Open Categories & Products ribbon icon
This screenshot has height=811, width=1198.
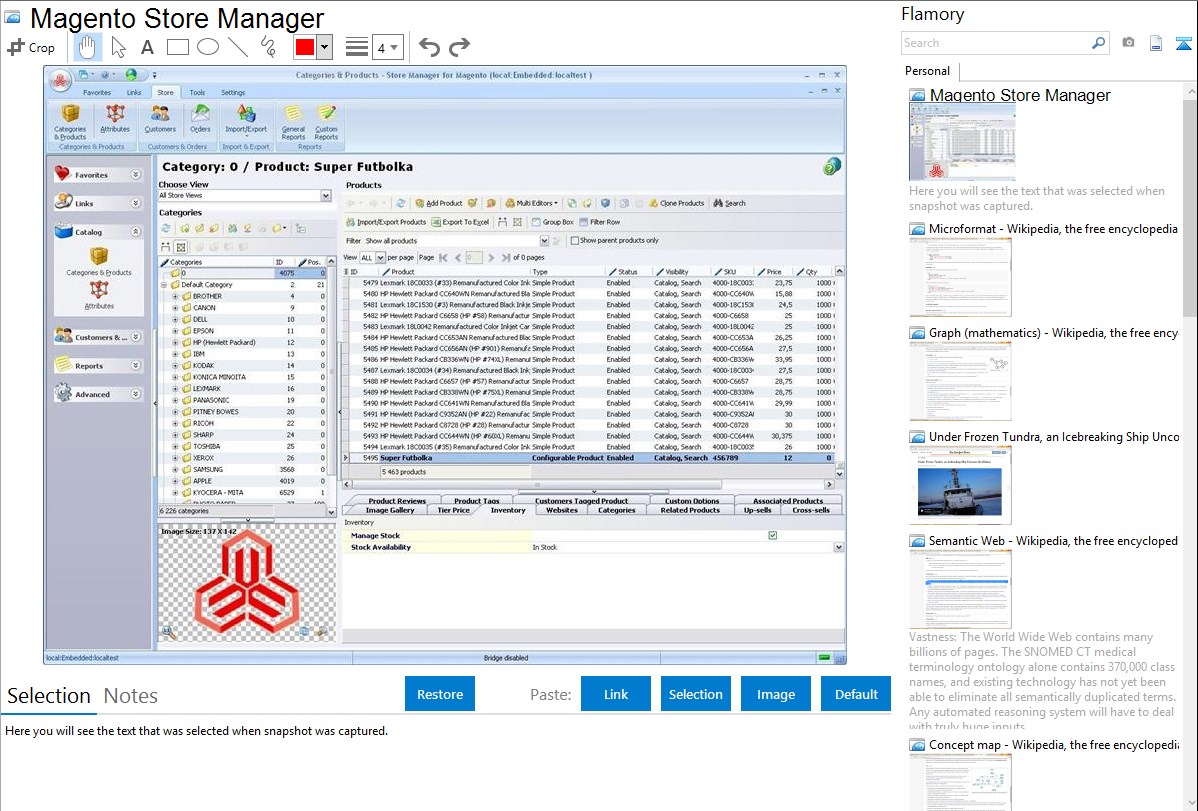(x=70, y=122)
